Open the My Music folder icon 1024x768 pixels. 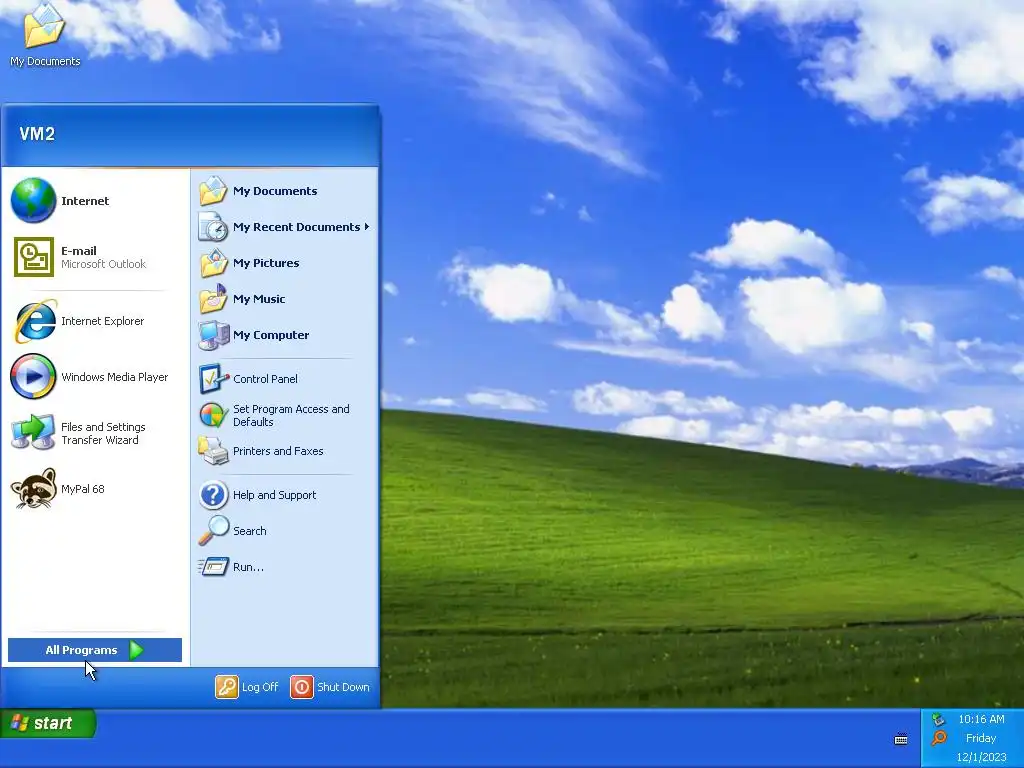tap(214, 298)
